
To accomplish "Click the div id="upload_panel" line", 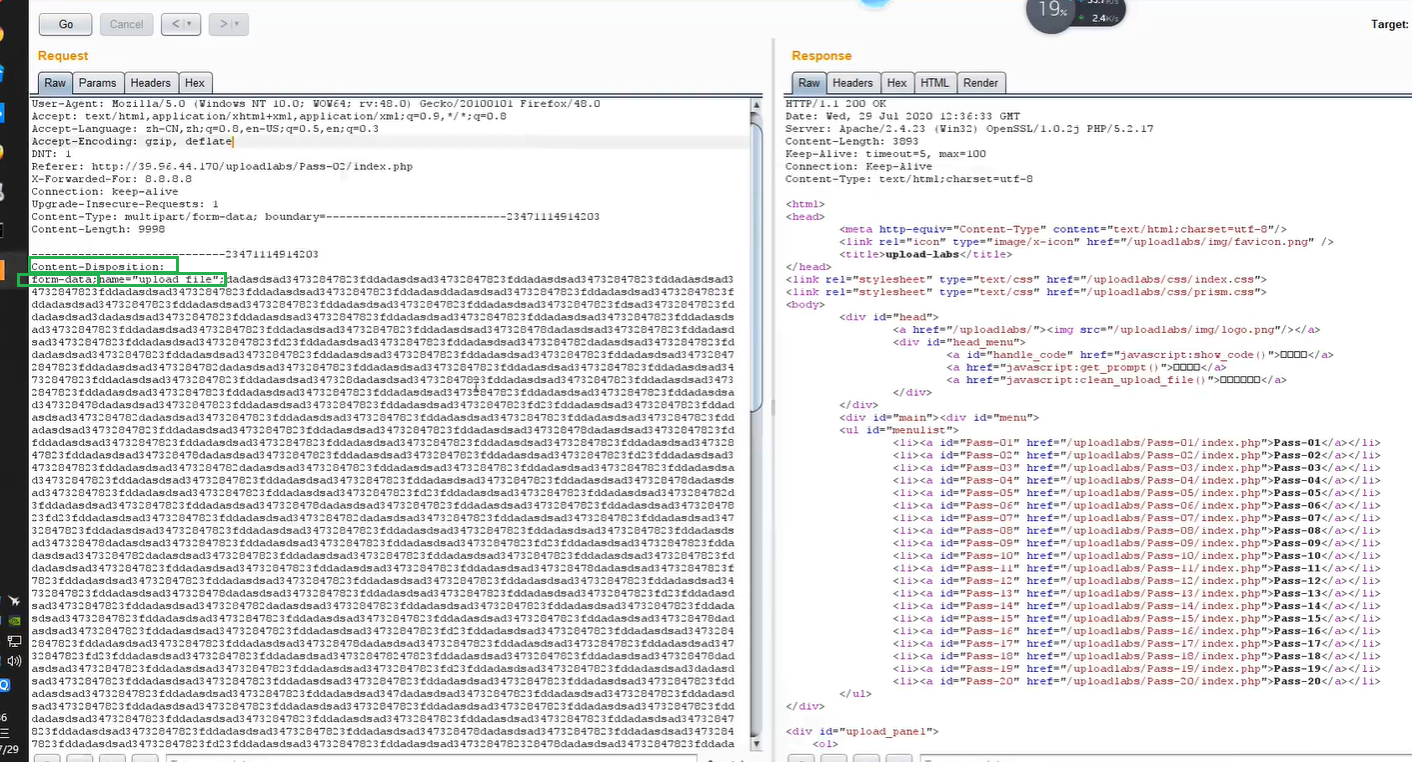I will (x=863, y=732).
